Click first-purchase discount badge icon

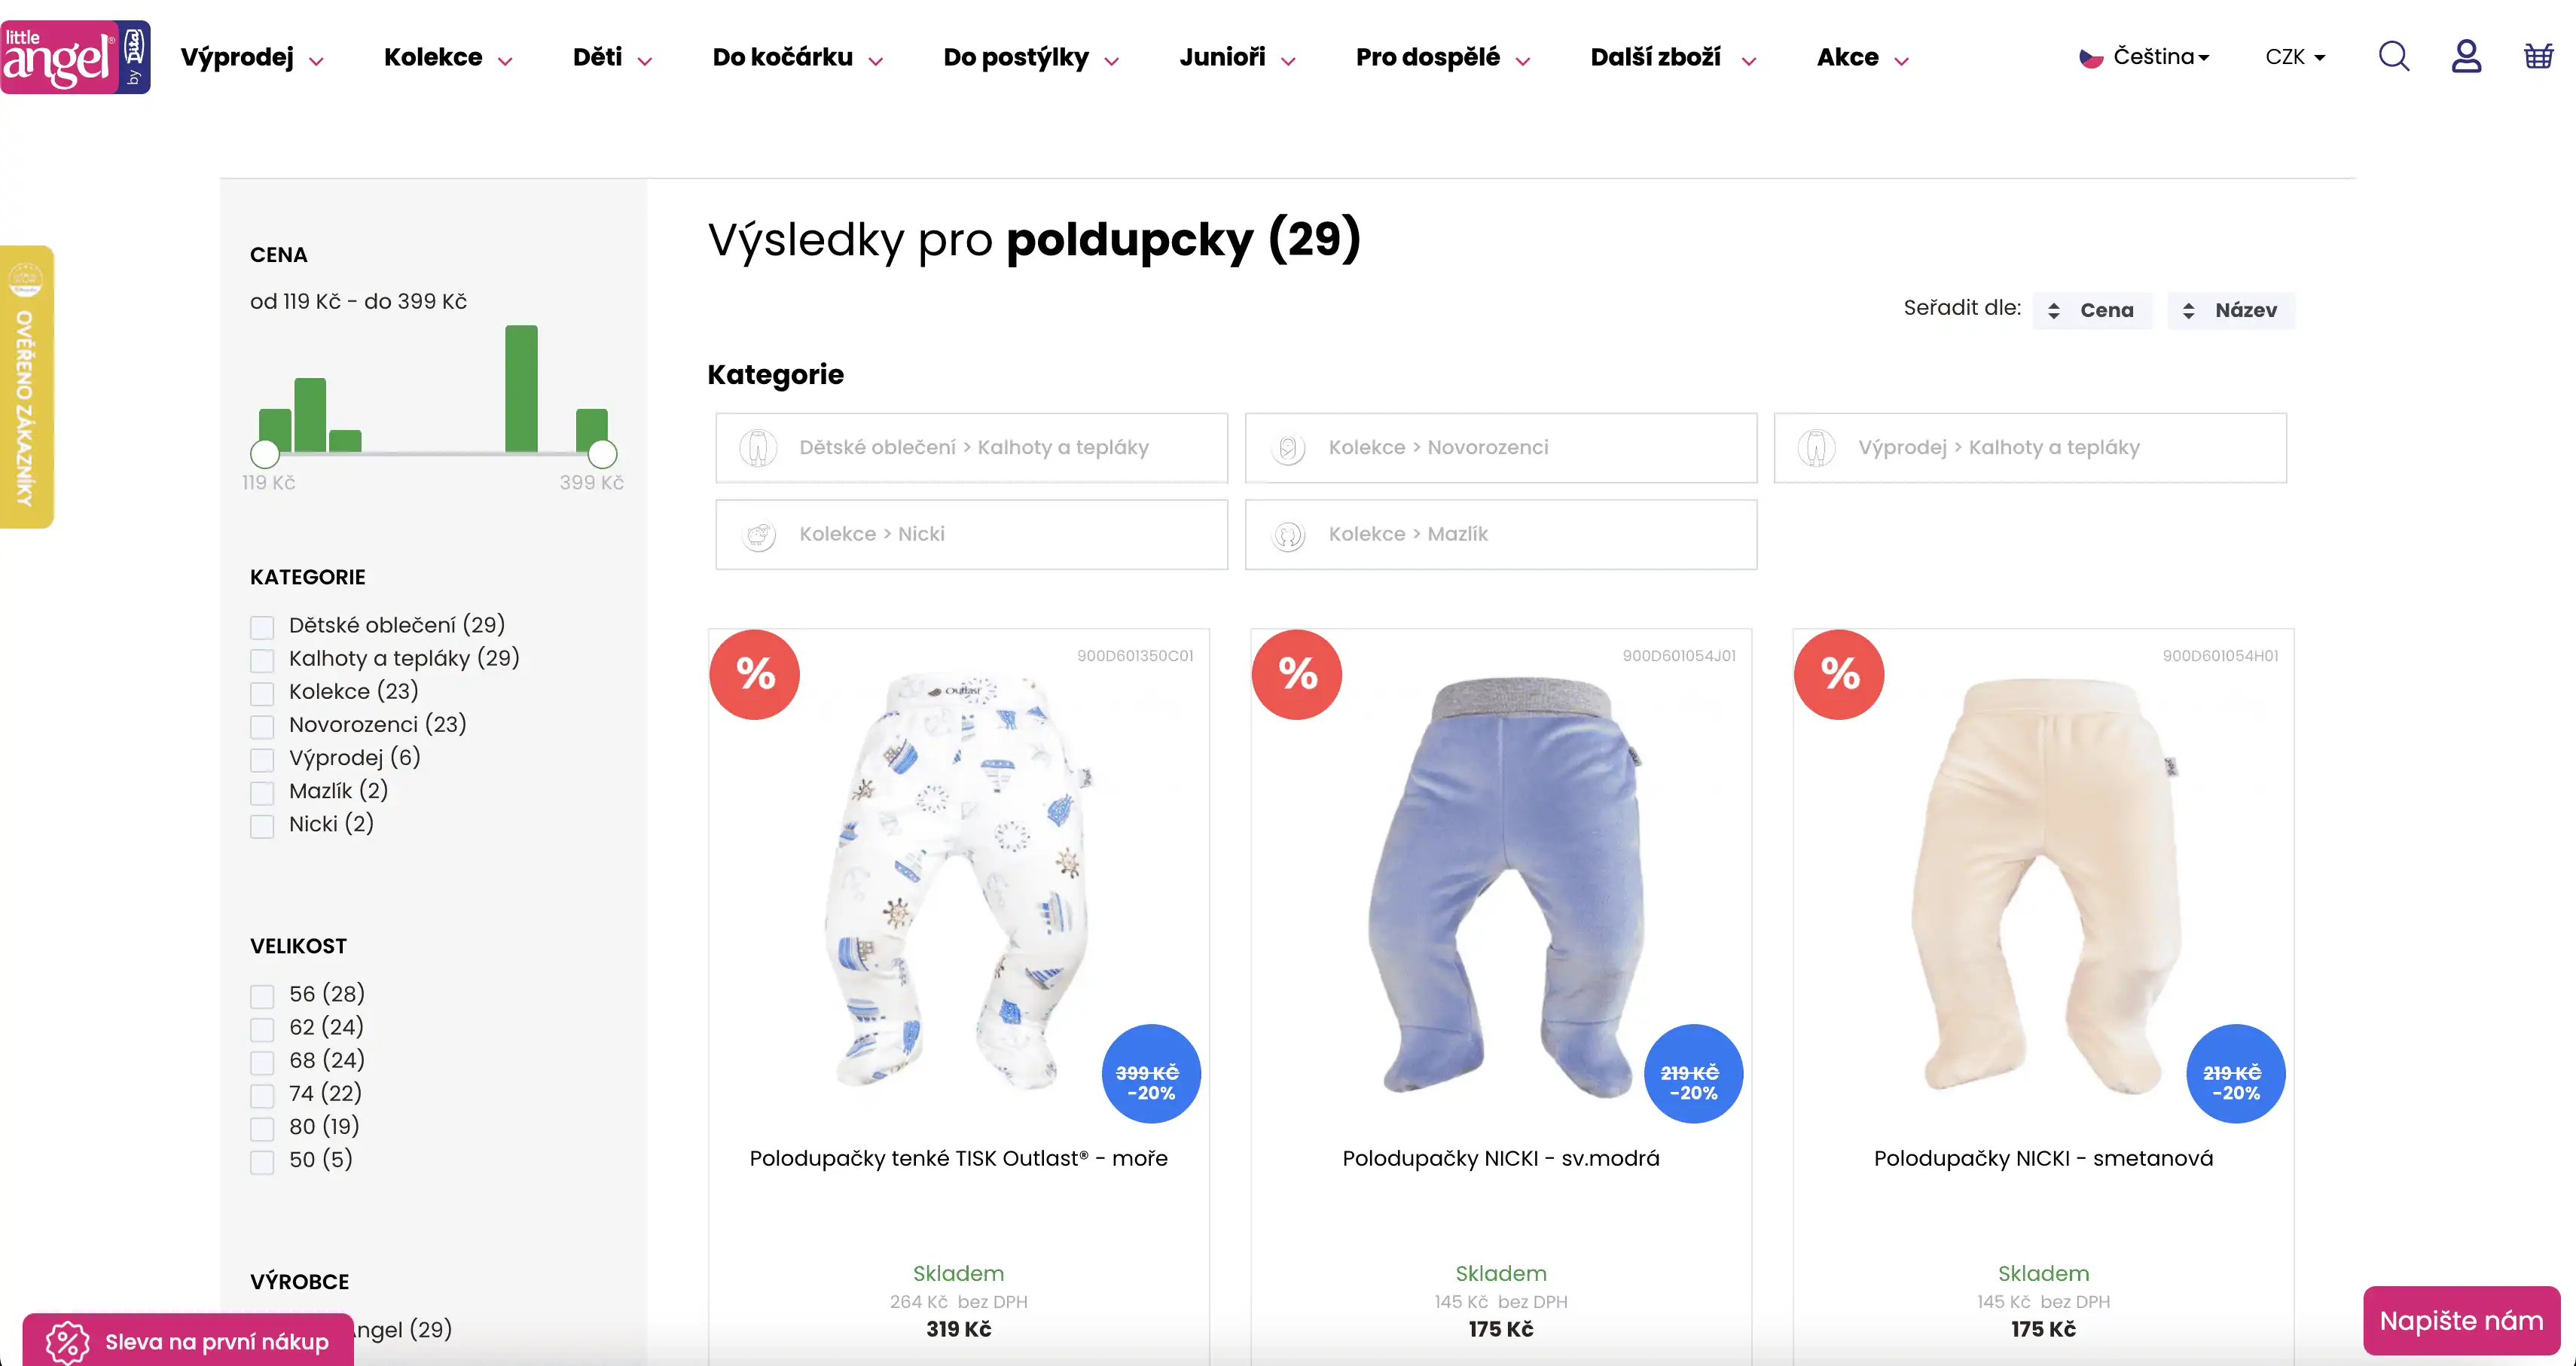[67, 1342]
